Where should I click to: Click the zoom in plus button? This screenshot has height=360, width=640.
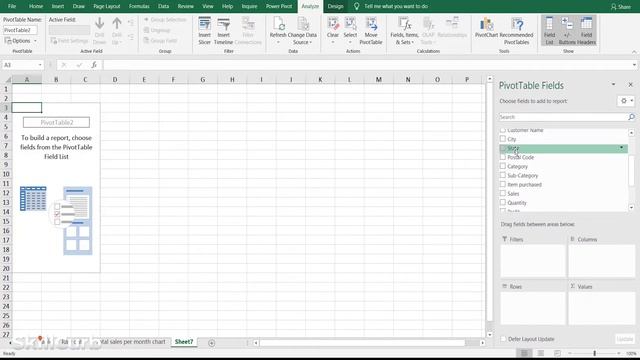619,353
